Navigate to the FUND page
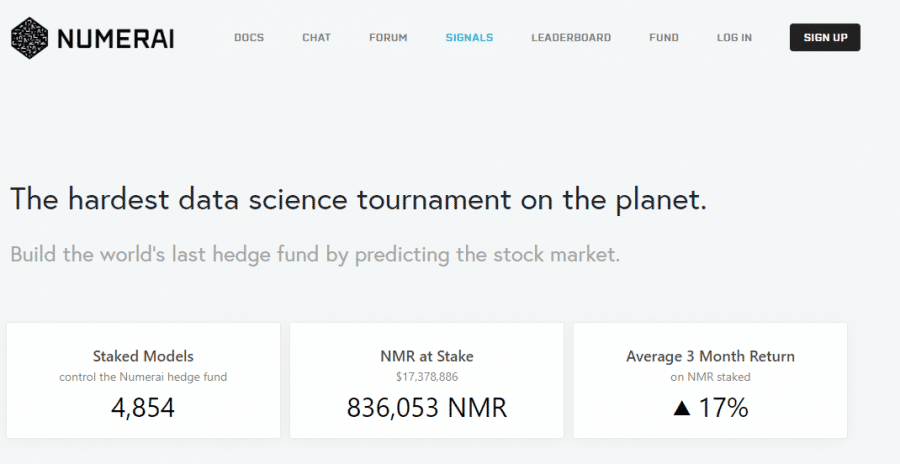The width and height of the screenshot is (900, 464). (x=663, y=38)
